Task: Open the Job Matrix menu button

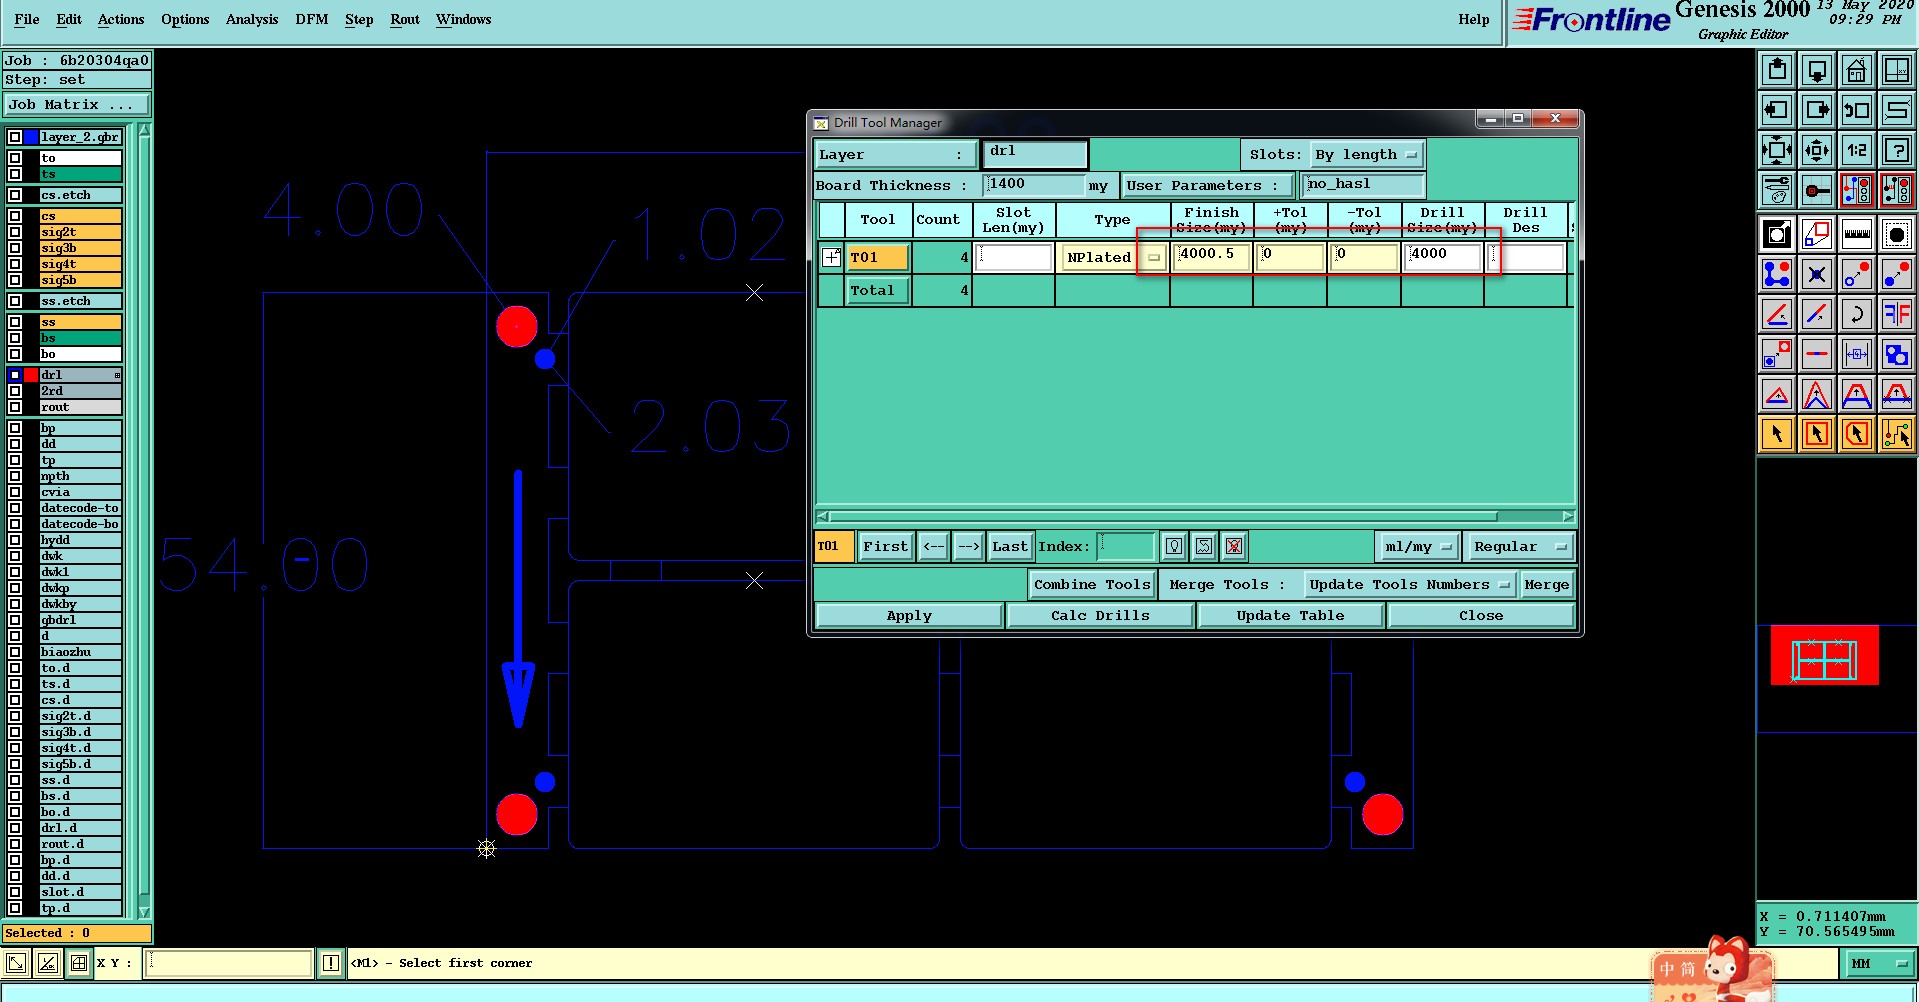Action: click(x=76, y=104)
